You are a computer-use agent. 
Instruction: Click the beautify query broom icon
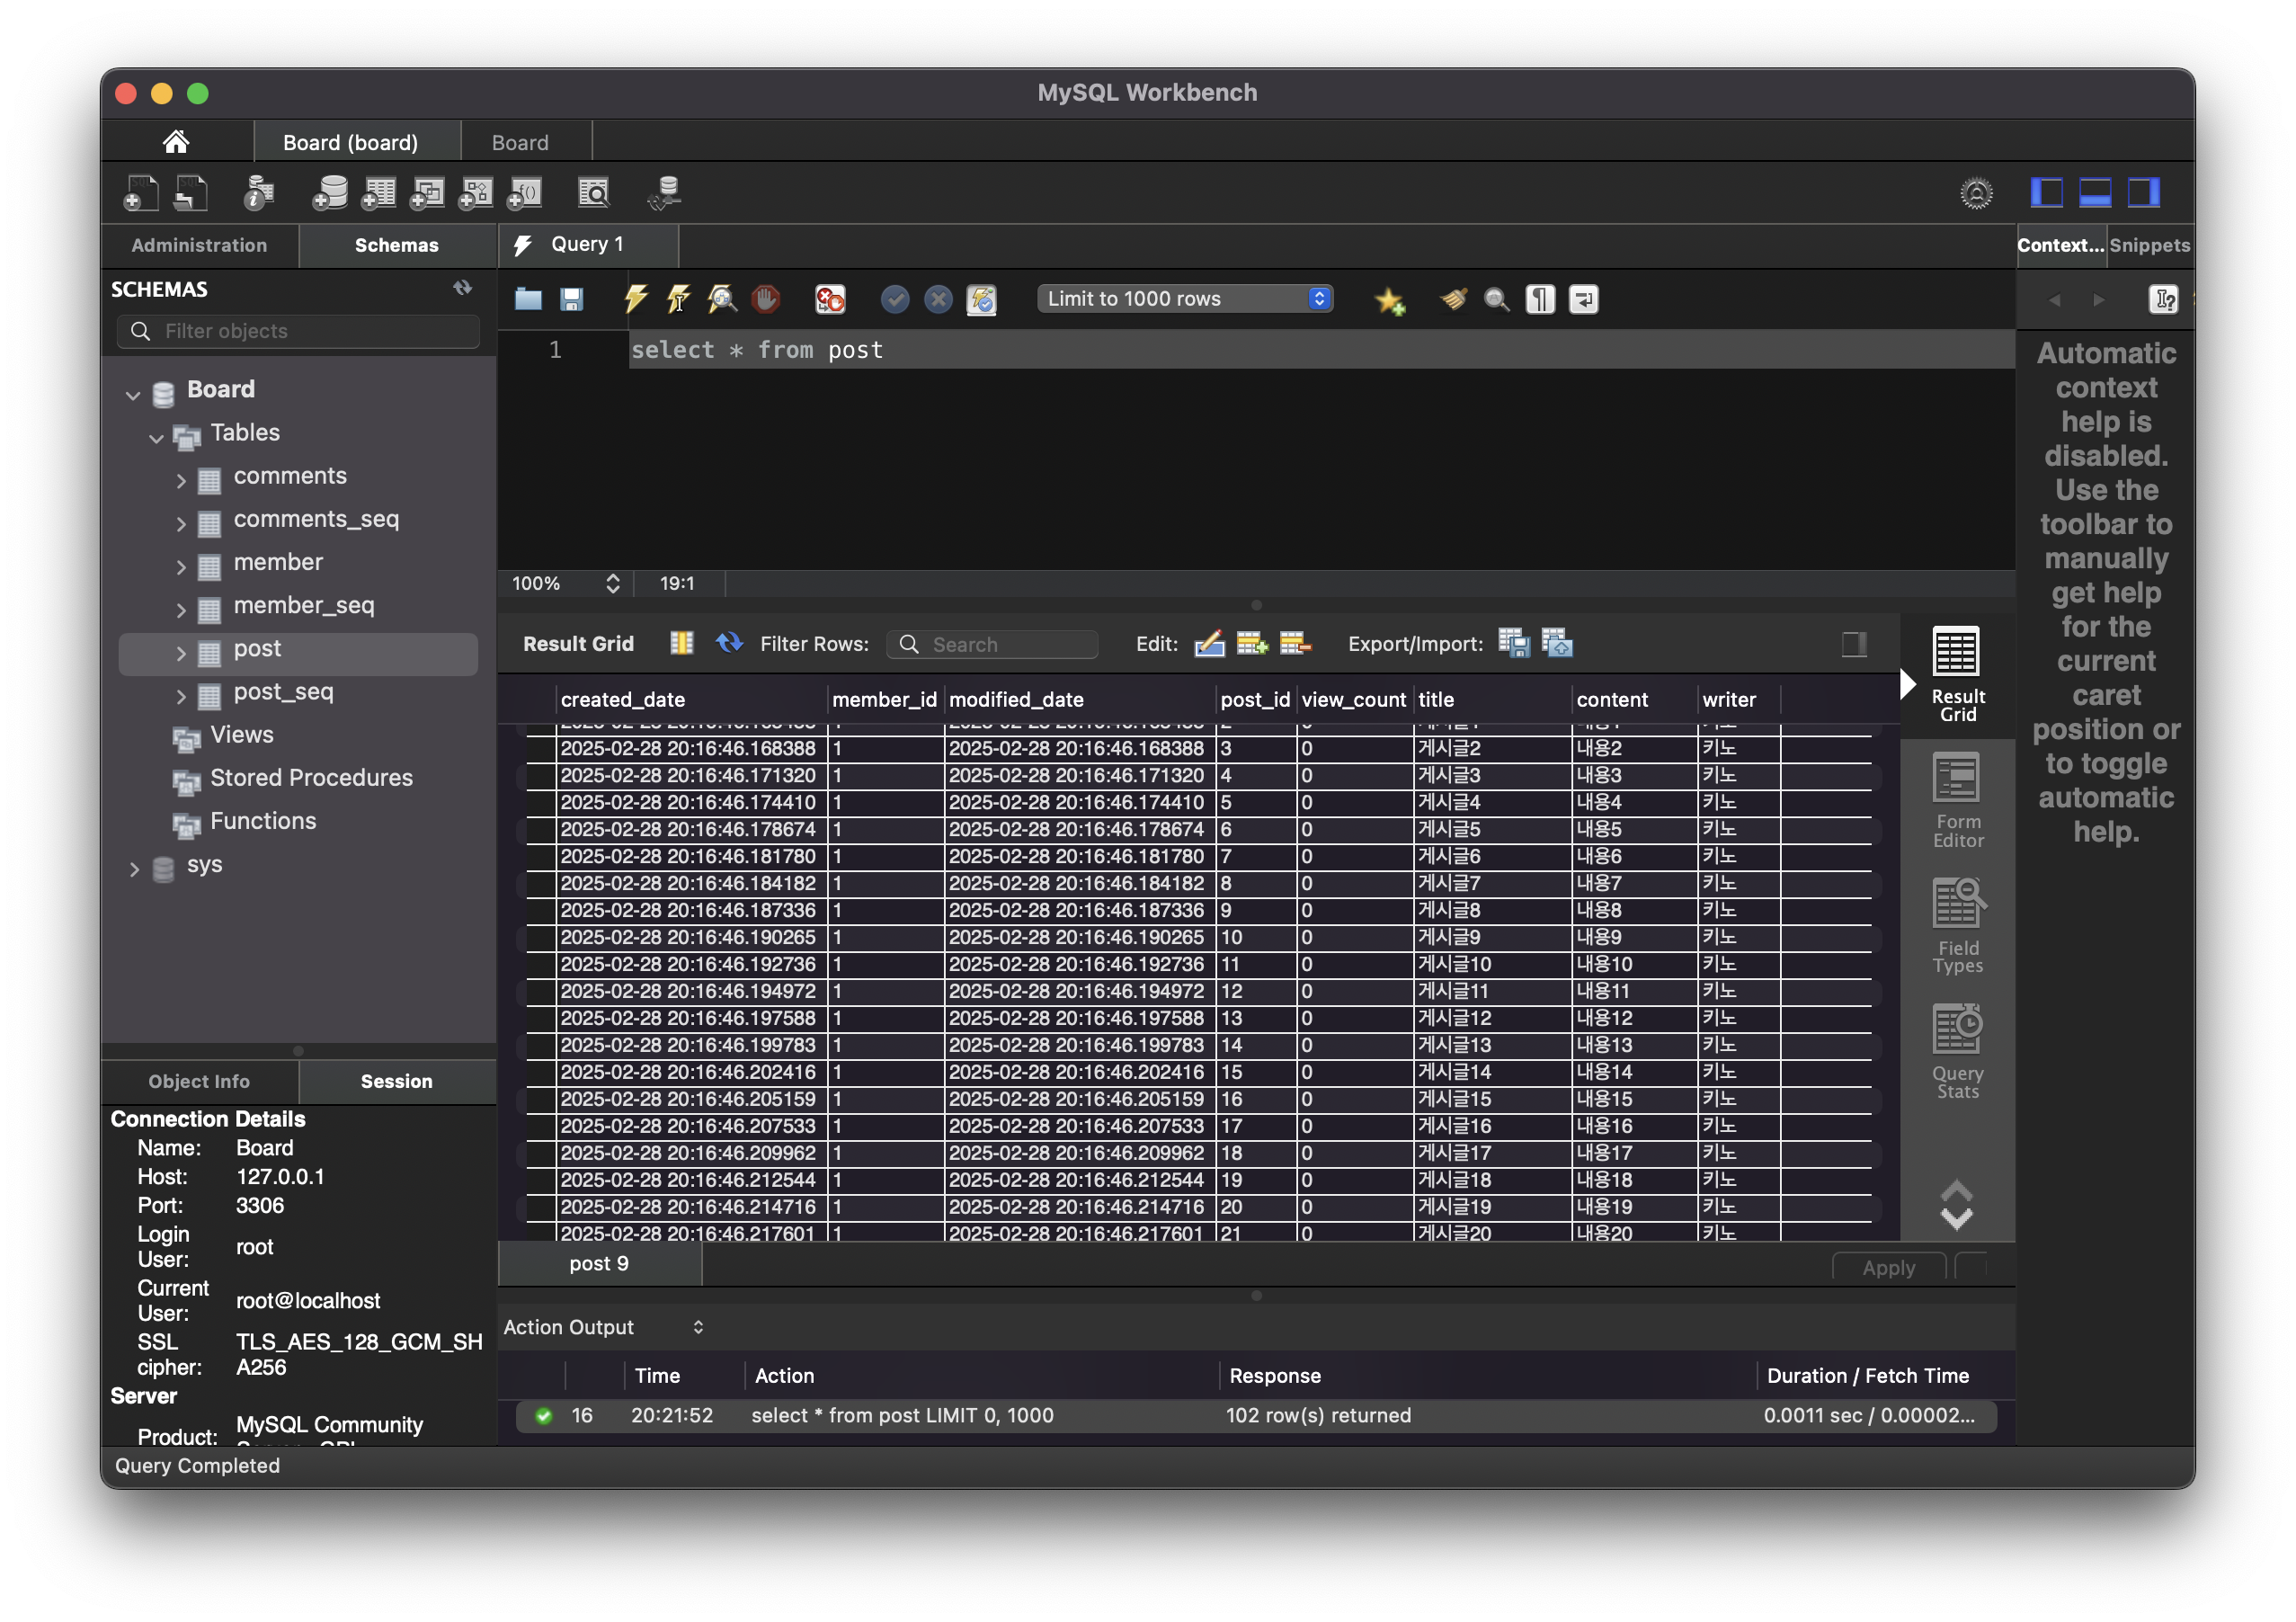click(1453, 299)
